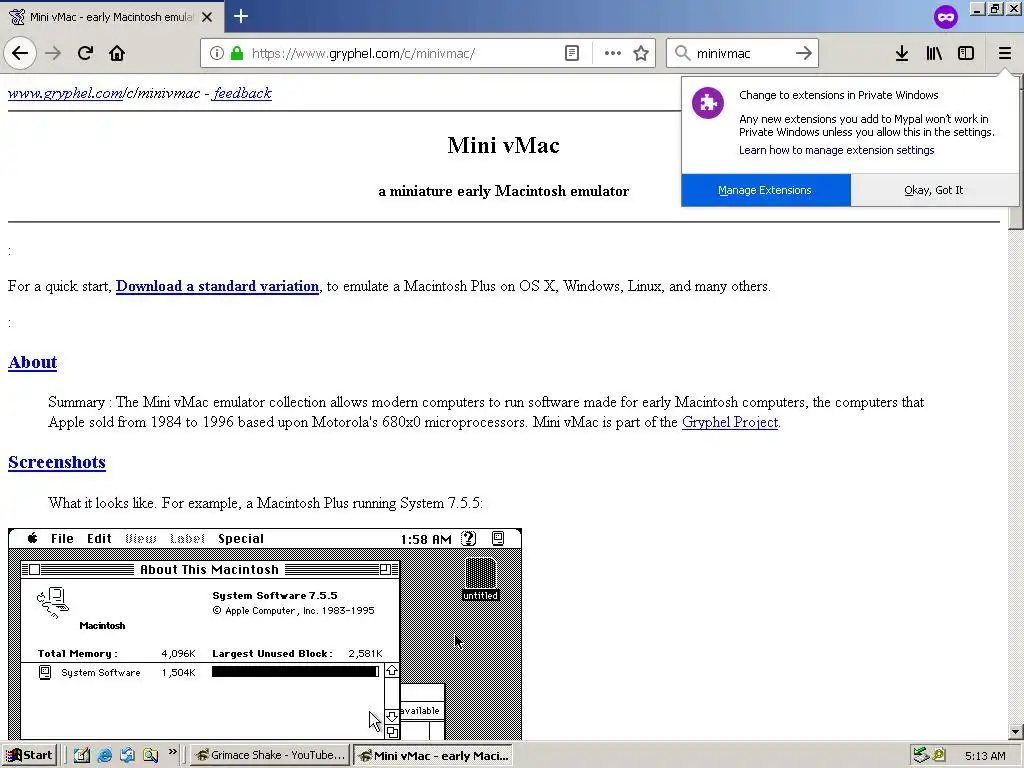Open the downloads panel
This screenshot has height=768, width=1024.
[x=902, y=53]
